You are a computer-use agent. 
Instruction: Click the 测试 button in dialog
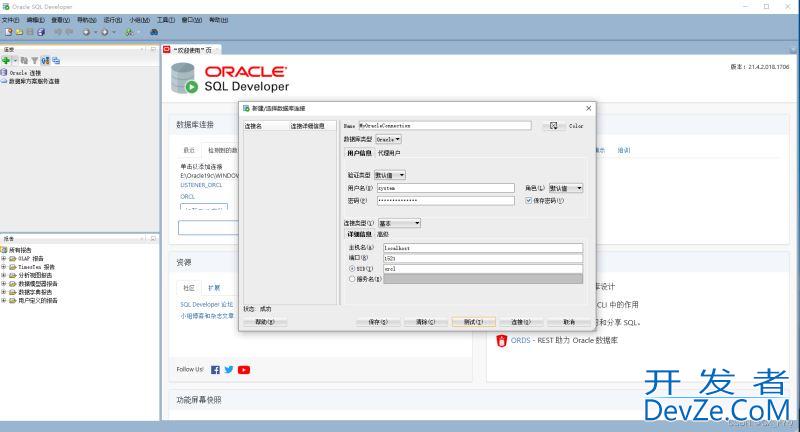coord(473,322)
